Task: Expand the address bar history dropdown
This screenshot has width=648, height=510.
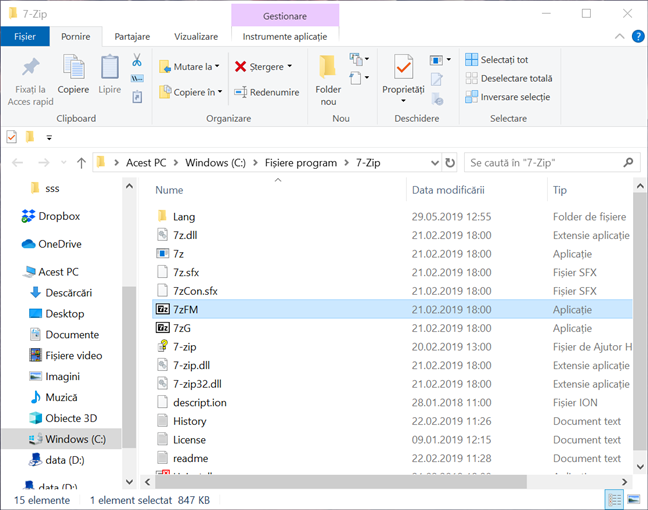Action: click(435, 163)
